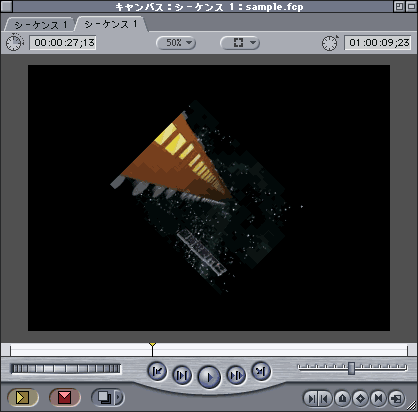Click the Play In to Out button
The image size is (418, 412).
[182, 375]
